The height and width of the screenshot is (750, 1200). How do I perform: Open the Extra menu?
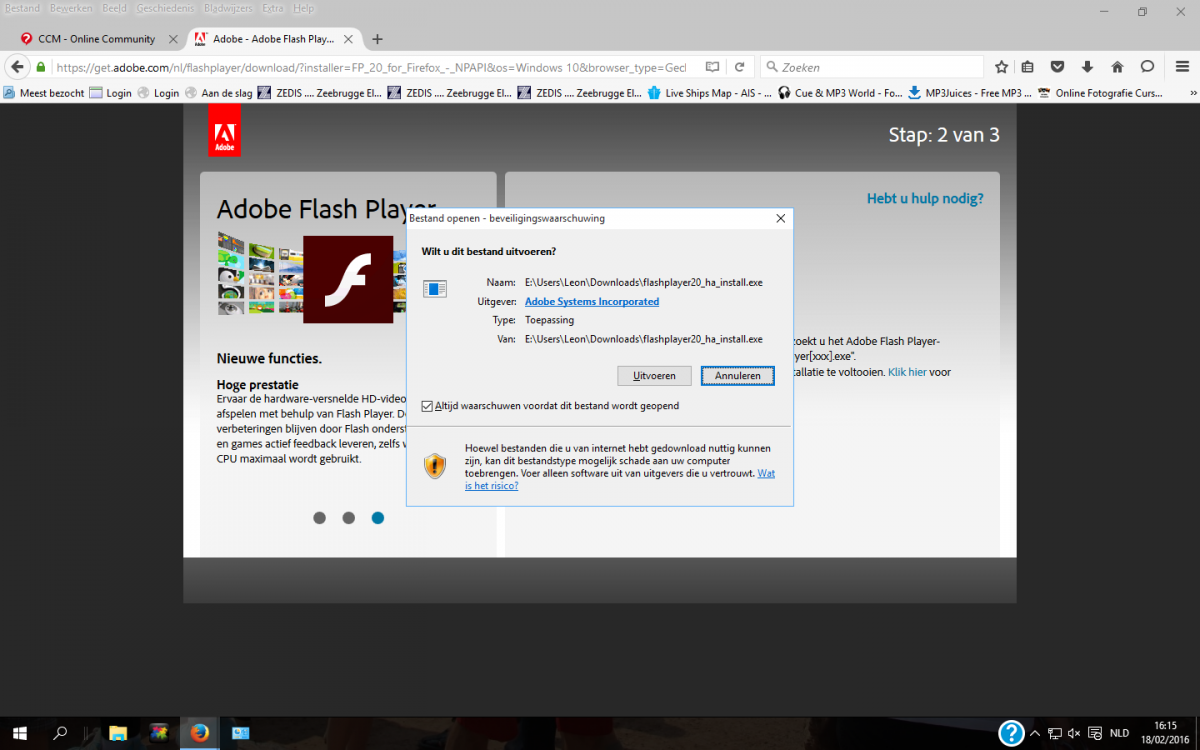272,8
